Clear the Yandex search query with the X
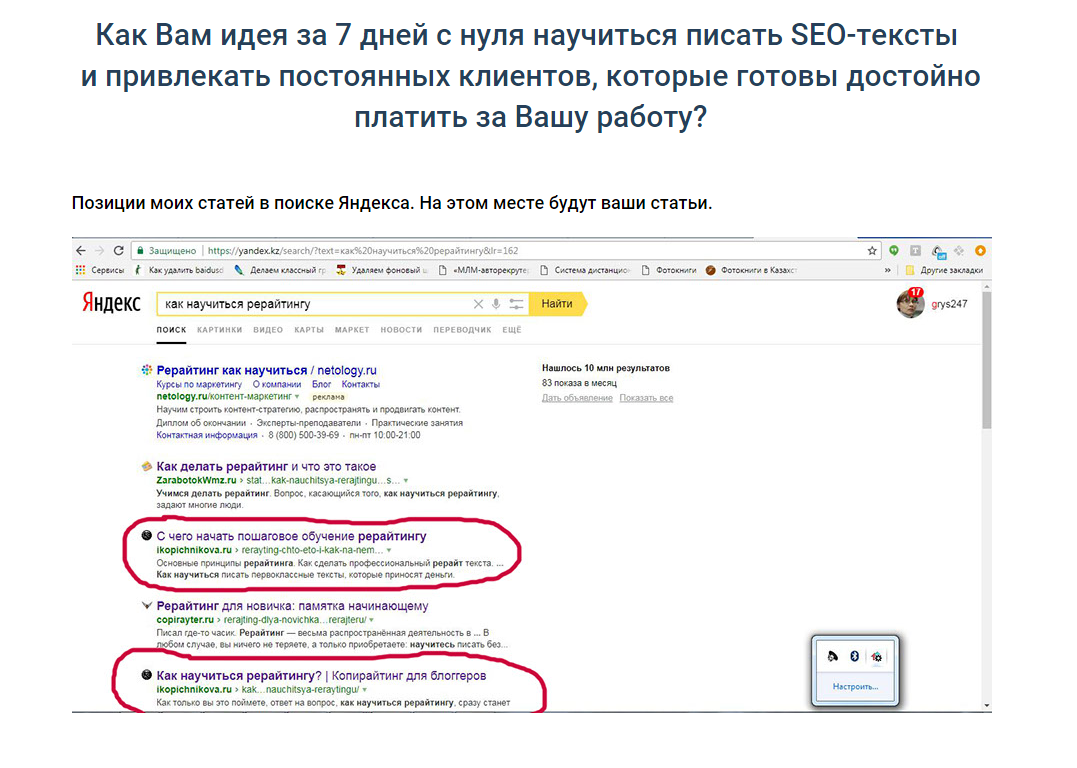The height and width of the screenshot is (768, 1077). [478, 304]
